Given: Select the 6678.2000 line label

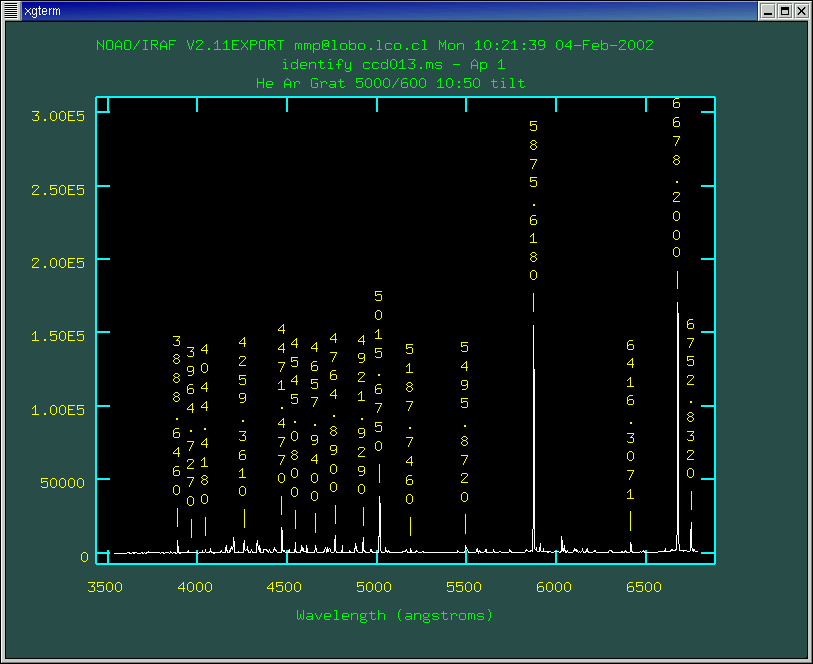Looking at the screenshot, I should coord(677,177).
